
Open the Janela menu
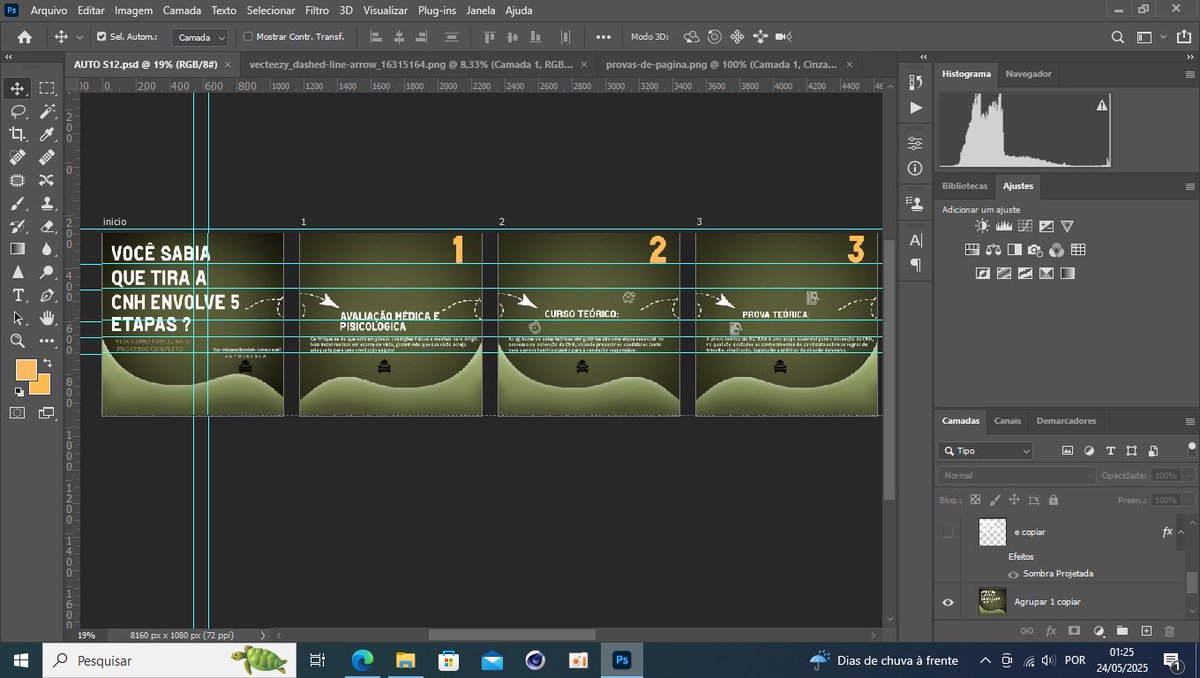[x=481, y=10]
